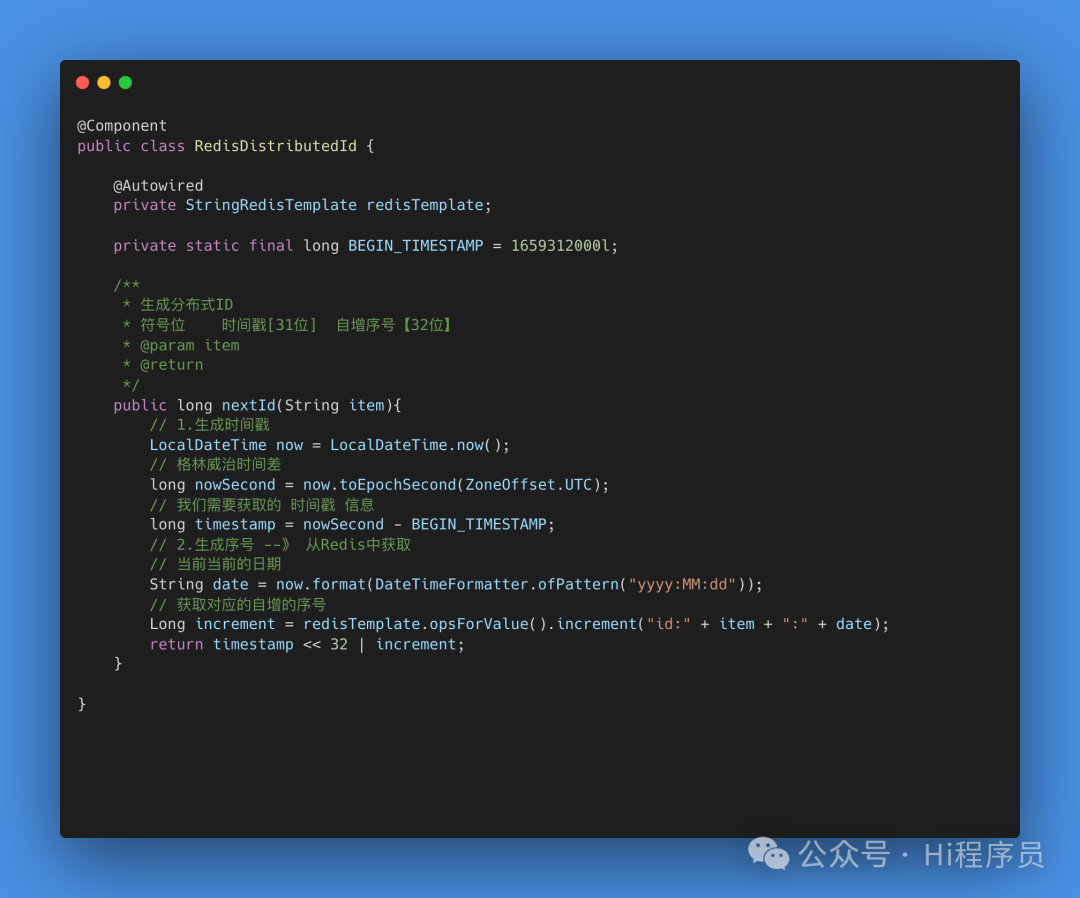Viewport: 1080px width, 898px height.
Task: Click ZoneOffset.UTC argument
Action: [x=528, y=485]
